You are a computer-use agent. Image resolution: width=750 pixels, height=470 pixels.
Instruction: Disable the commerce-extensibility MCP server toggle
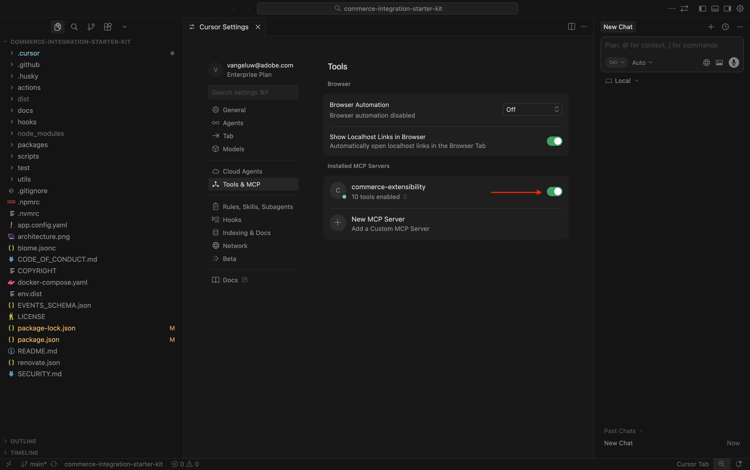(x=554, y=191)
